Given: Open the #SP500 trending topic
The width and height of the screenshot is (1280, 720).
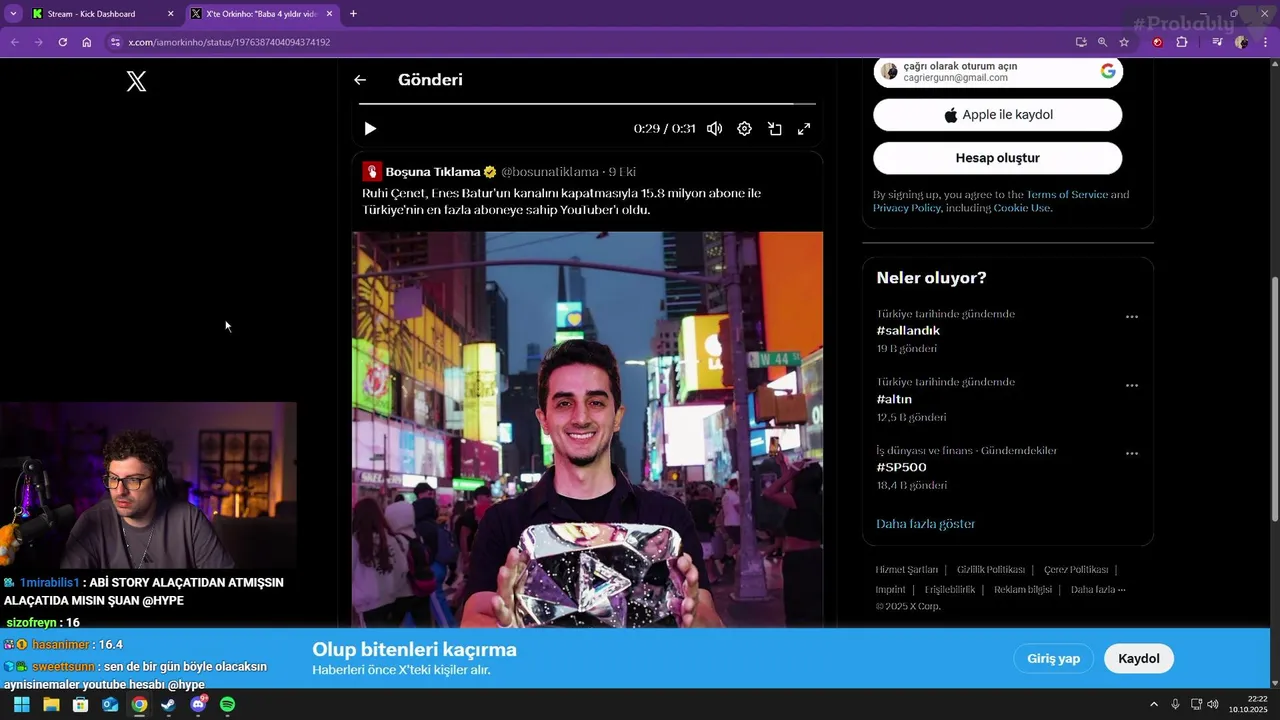Looking at the screenshot, I should (901, 467).
